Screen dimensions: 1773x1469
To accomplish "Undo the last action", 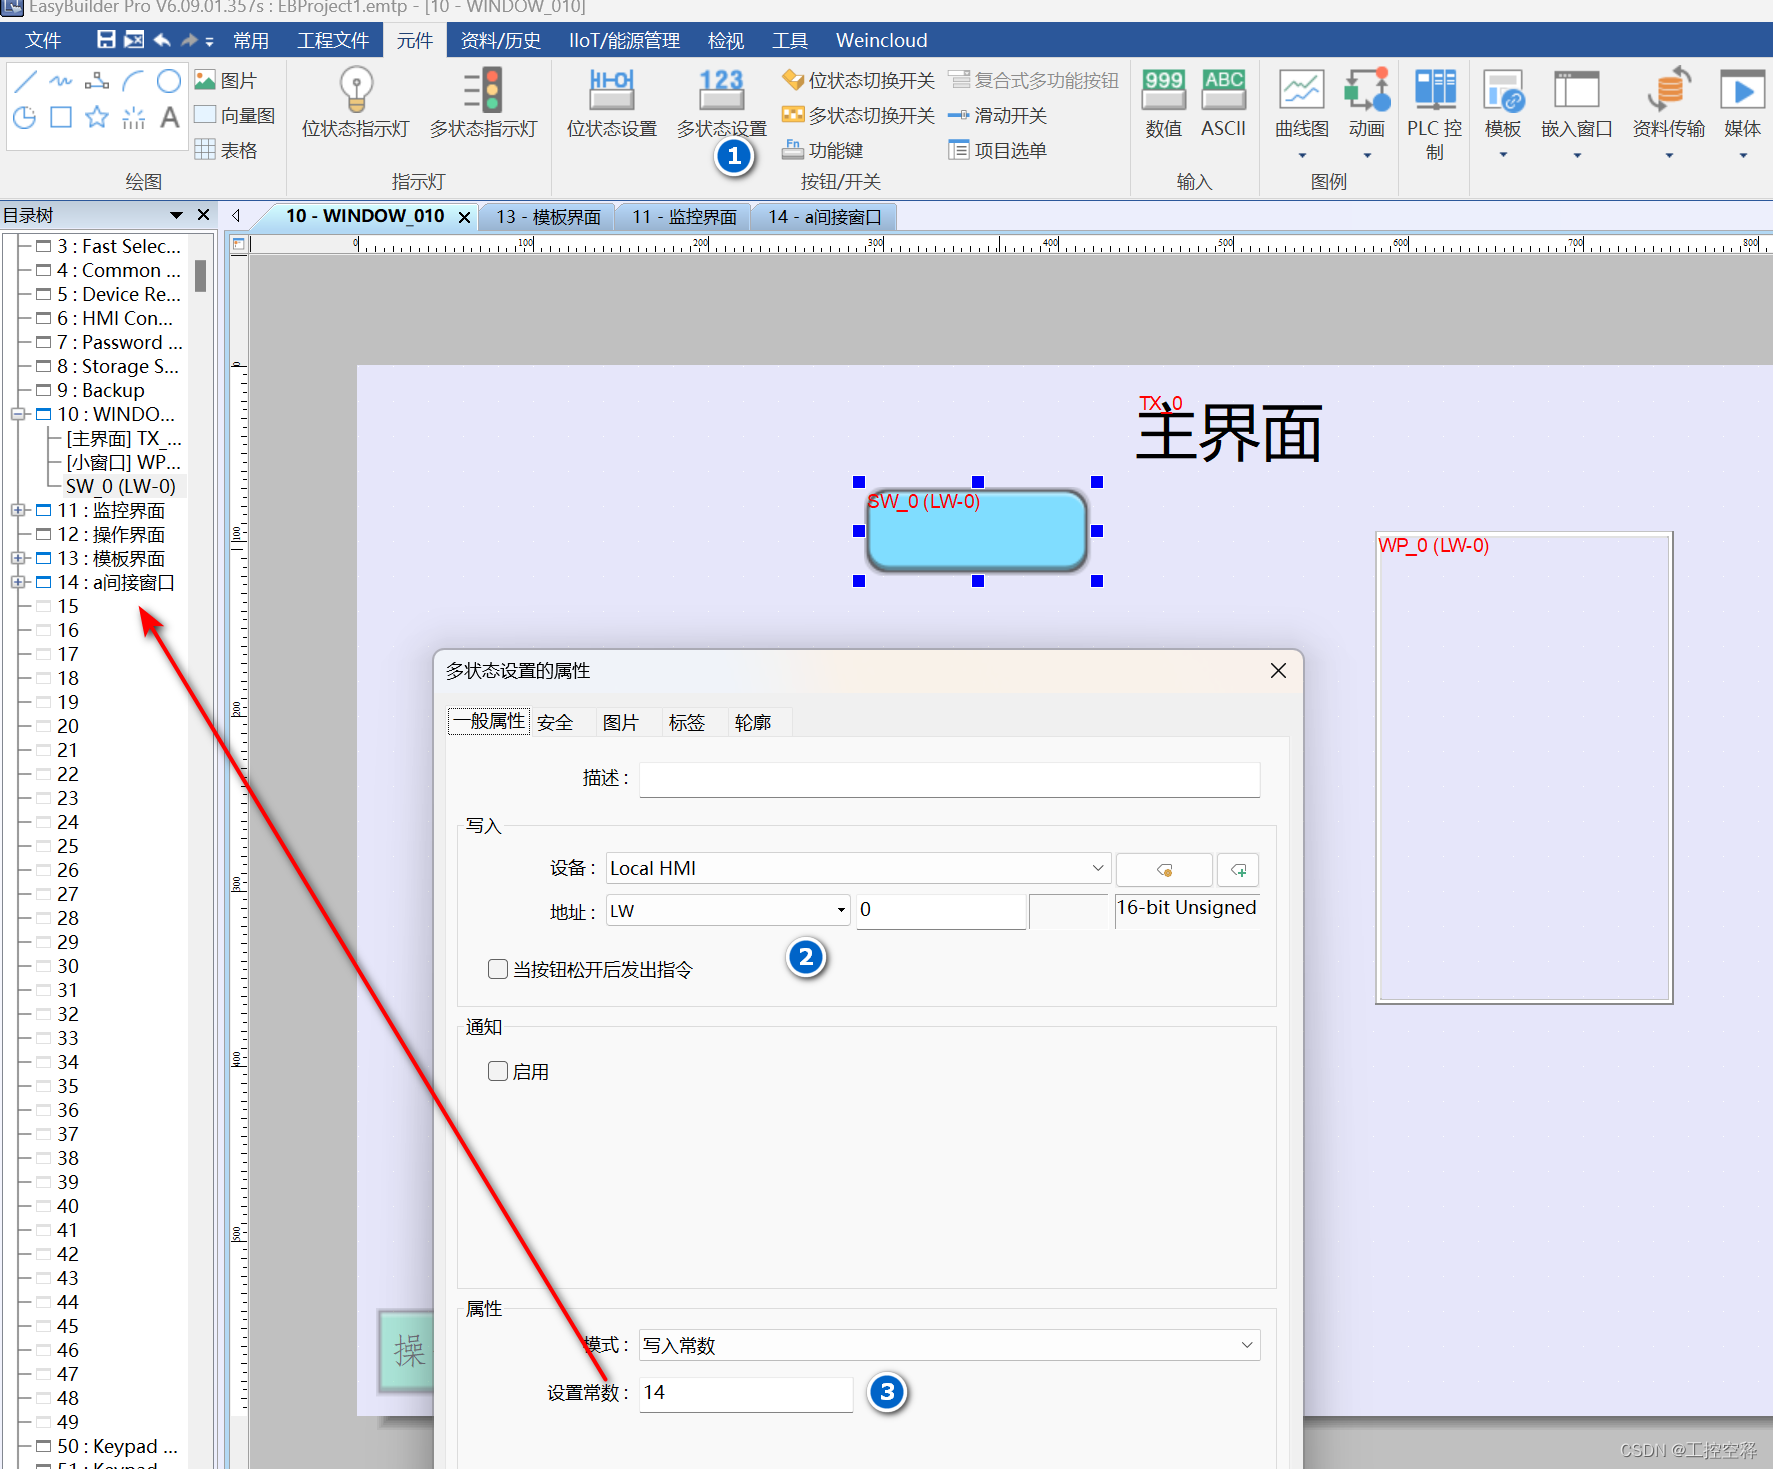I will pyautogui.click(x=162, y=40).
